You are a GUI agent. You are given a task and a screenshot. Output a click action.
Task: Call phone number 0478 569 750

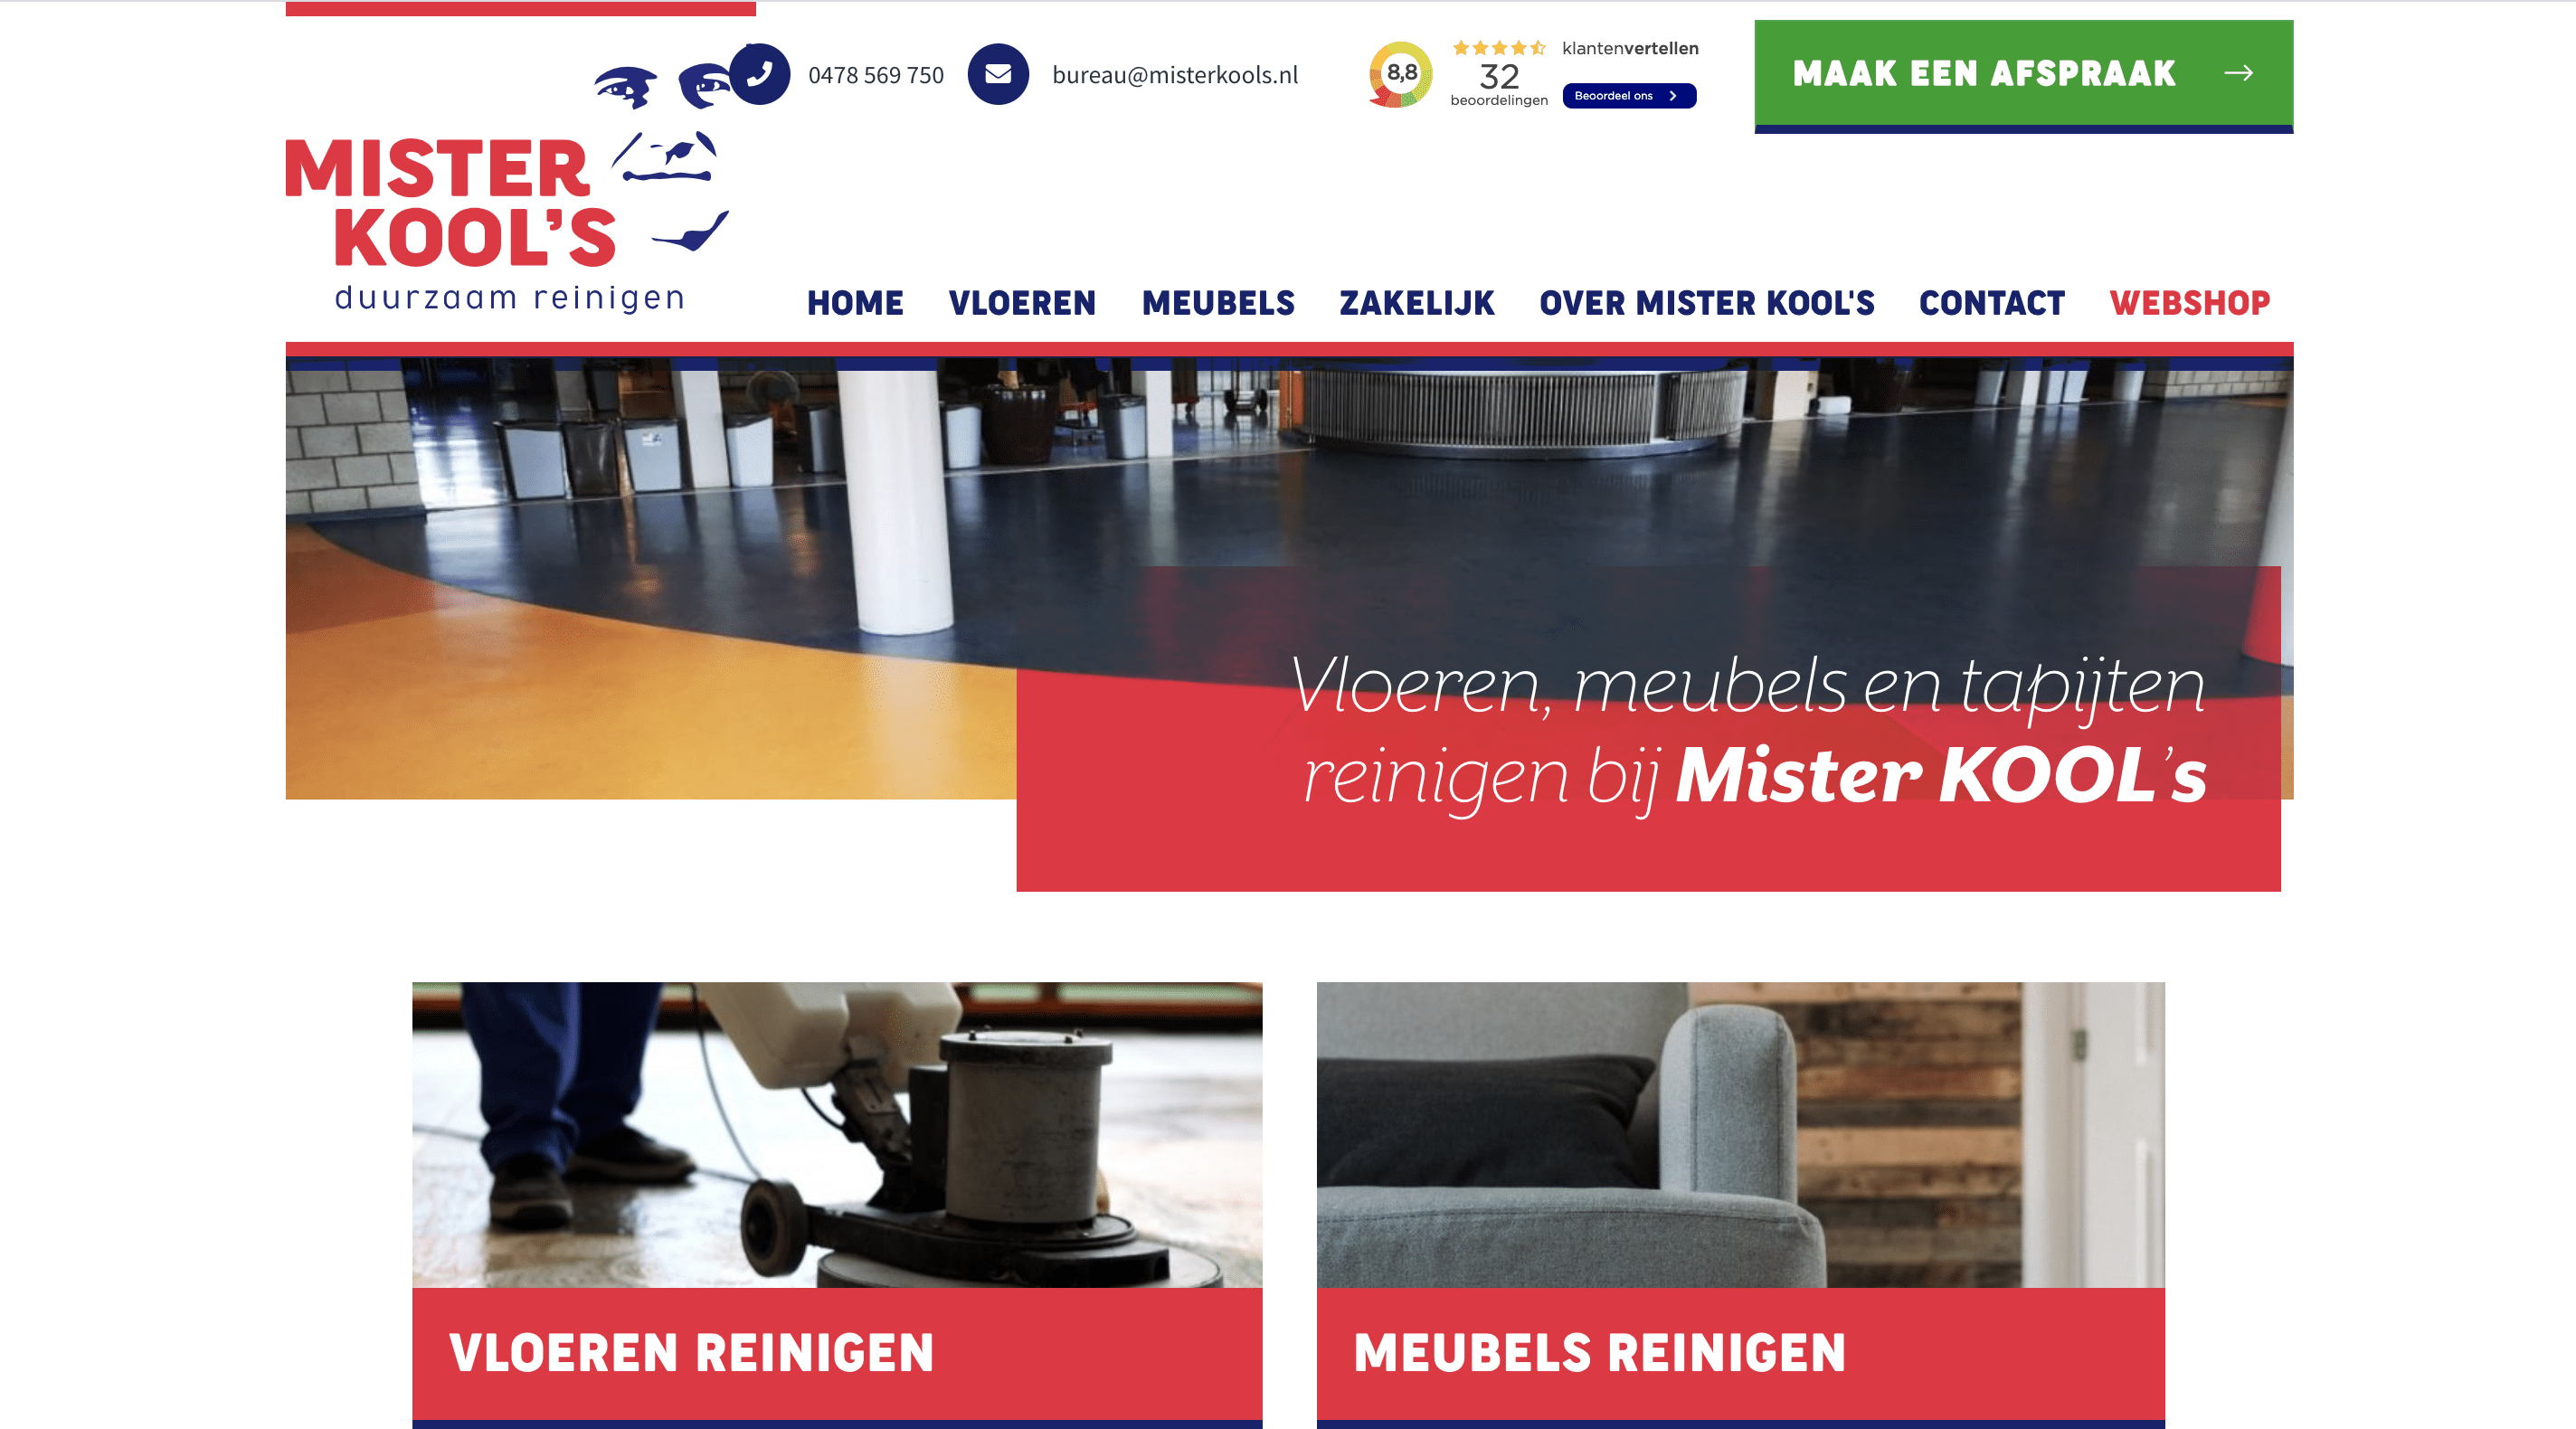coord(876,75)
